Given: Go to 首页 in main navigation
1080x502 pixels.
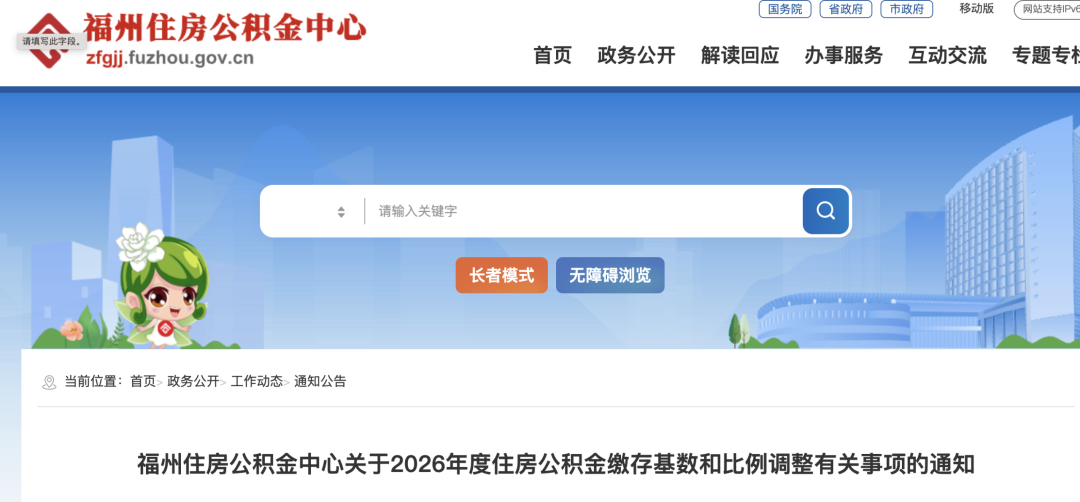Looking at the screenshot, I should click(552, 55).
